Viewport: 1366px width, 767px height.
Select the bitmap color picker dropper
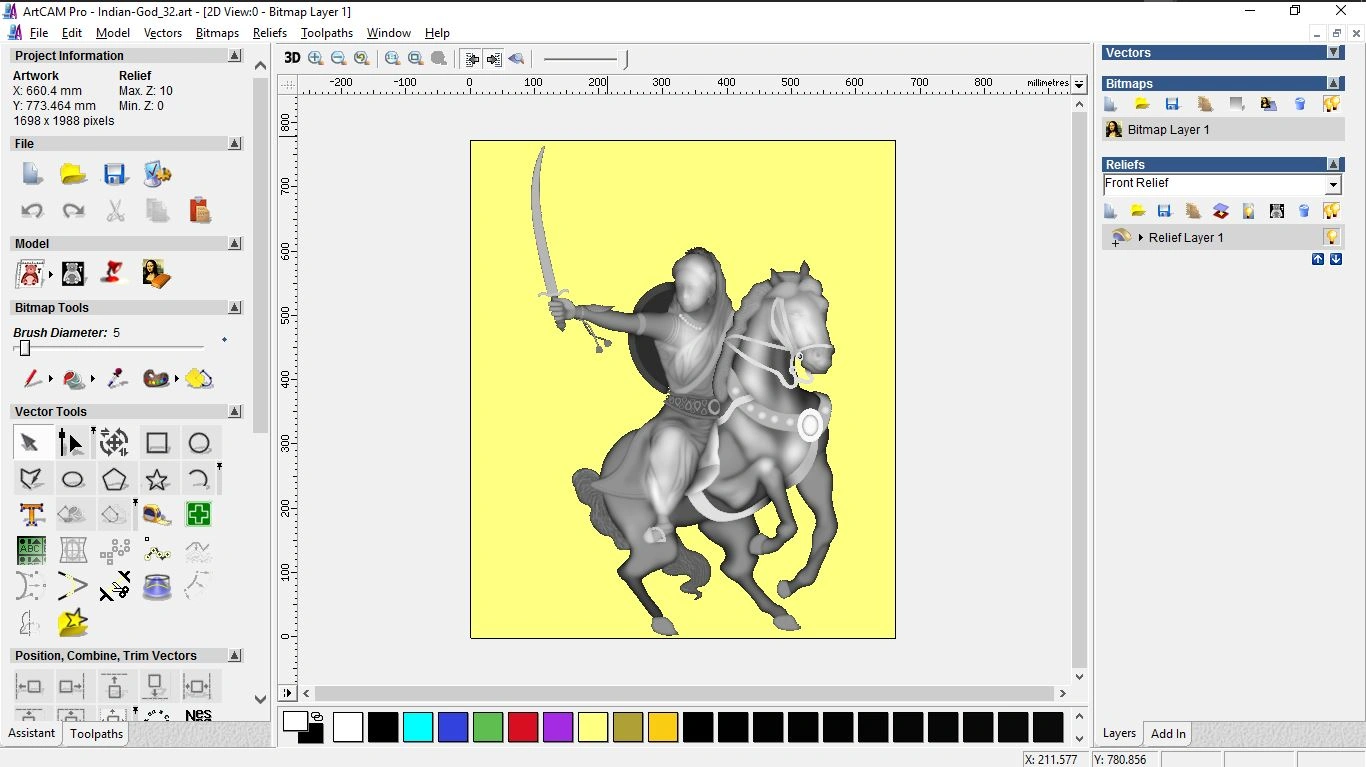coord(116,379)
